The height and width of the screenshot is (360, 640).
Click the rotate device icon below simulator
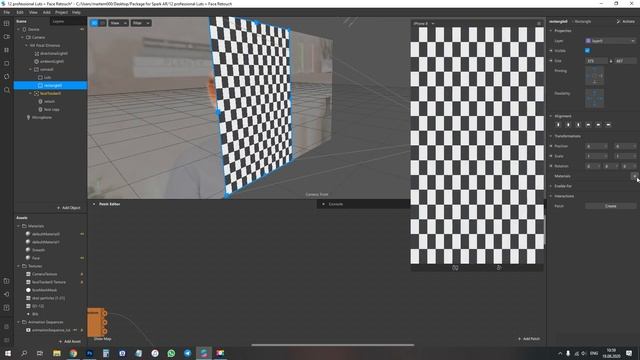(x=455, y=268)
